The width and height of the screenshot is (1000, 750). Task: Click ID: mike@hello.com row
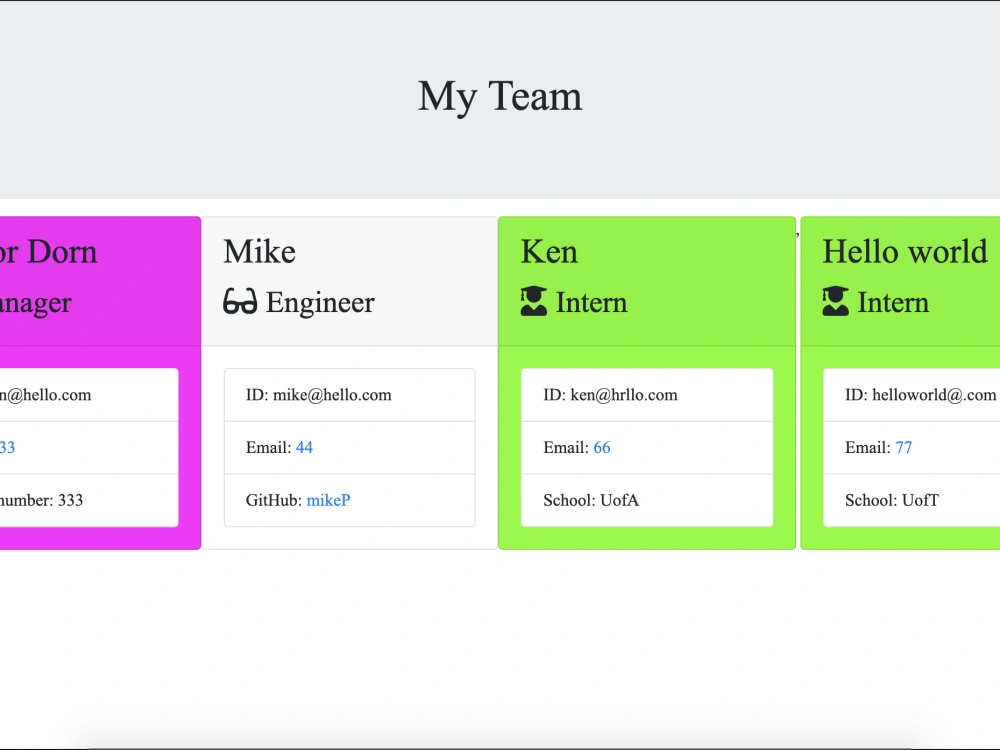(x=349, y=395)
